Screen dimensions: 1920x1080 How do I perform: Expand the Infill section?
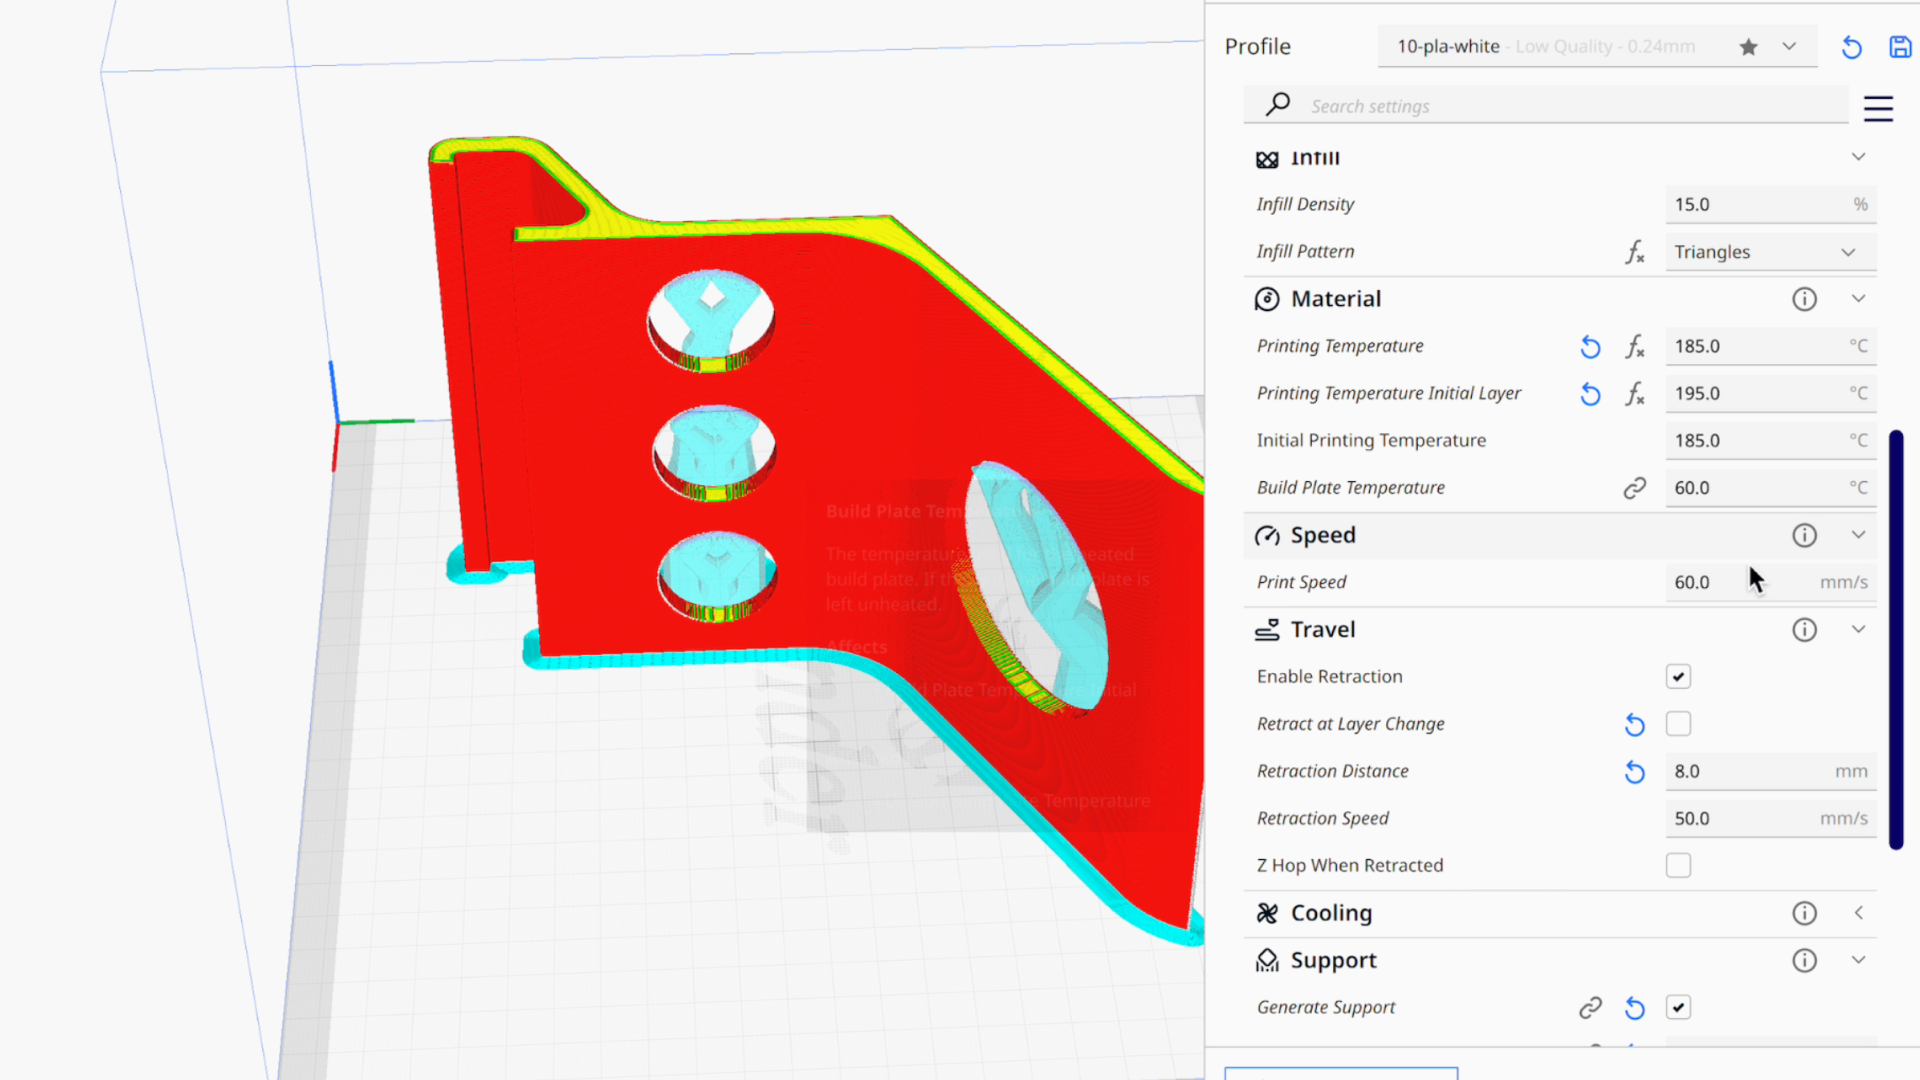coord(1859,156)
